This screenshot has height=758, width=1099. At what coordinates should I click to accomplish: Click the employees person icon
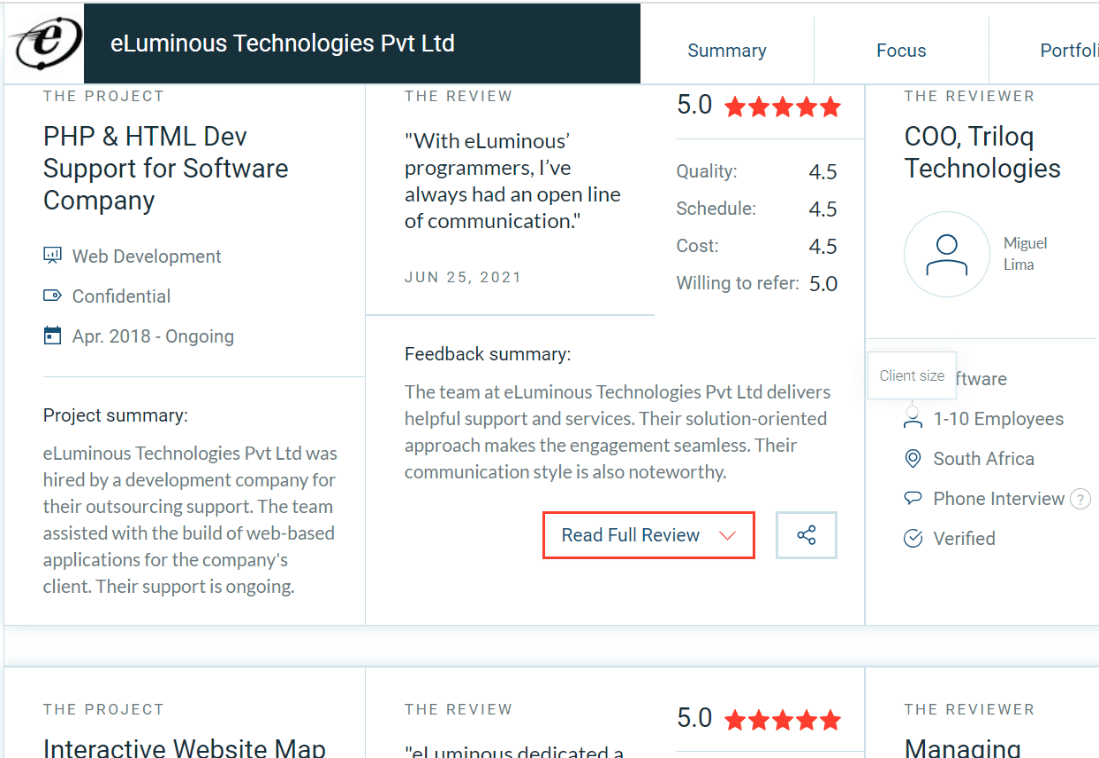(x=912, y=420)
